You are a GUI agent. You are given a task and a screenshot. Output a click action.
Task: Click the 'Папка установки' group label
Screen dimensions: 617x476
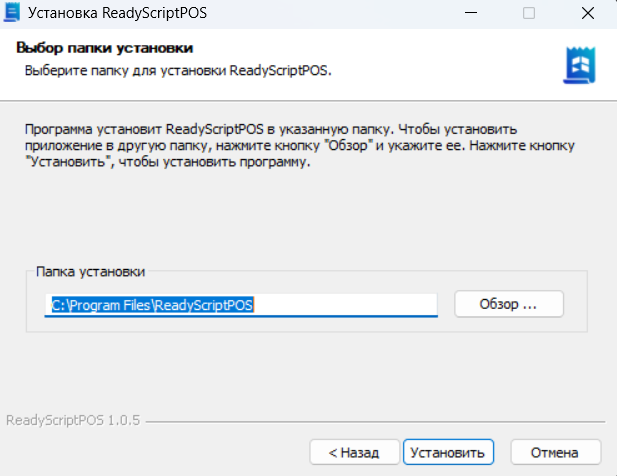click(91, 271)
